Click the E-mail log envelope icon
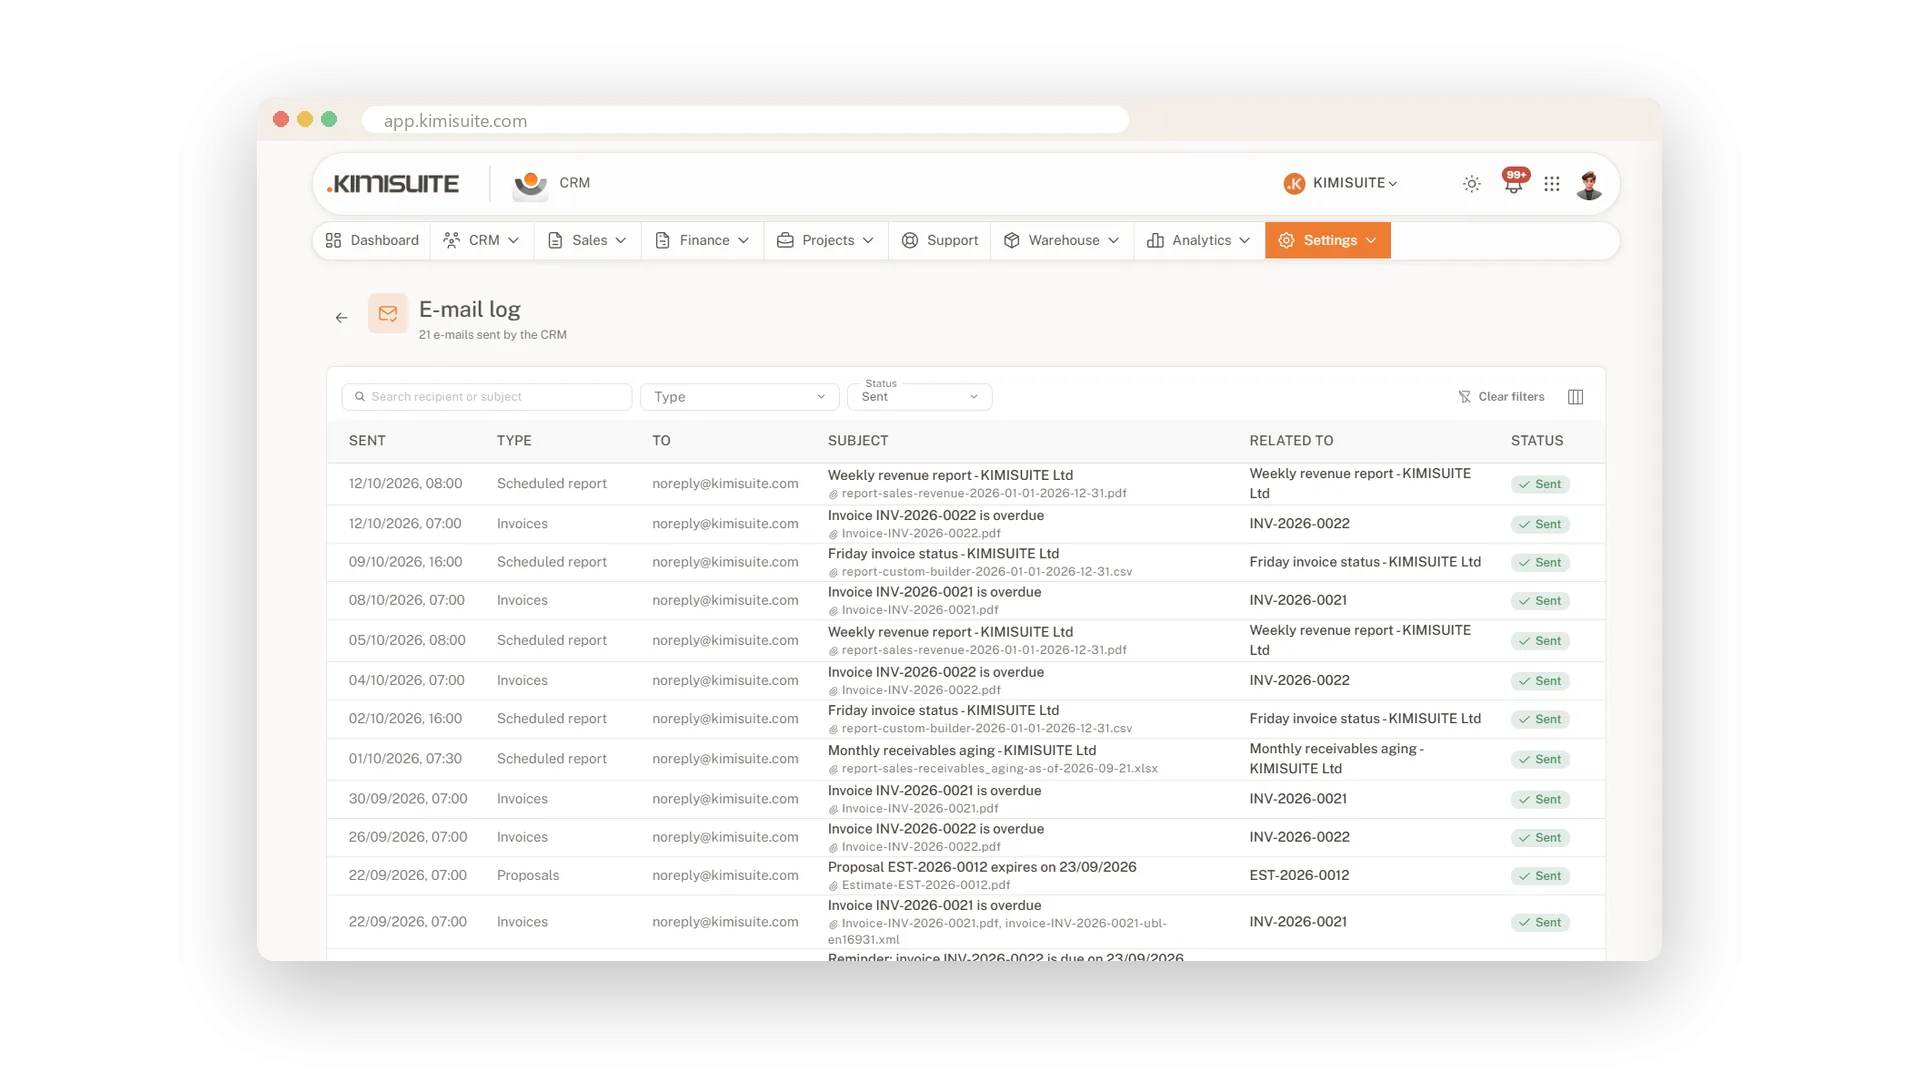Screen dimensions: 1920x1080 click(x=388, y=313)
